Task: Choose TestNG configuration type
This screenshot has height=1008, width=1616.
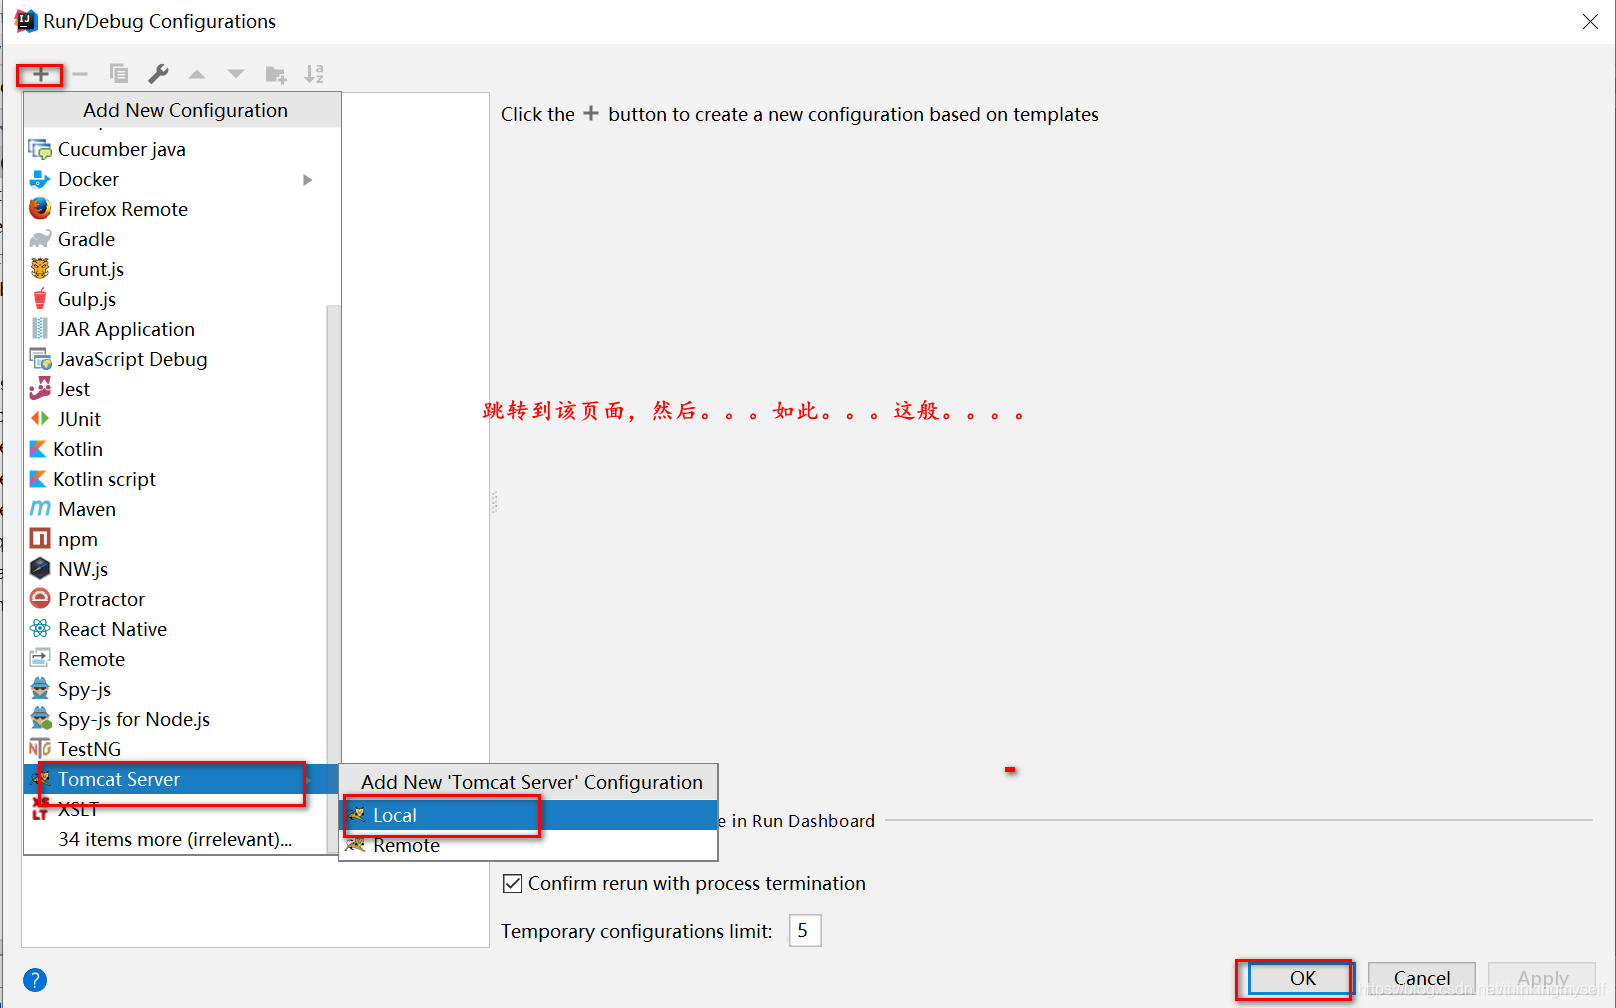Action: tap(174, 749)
